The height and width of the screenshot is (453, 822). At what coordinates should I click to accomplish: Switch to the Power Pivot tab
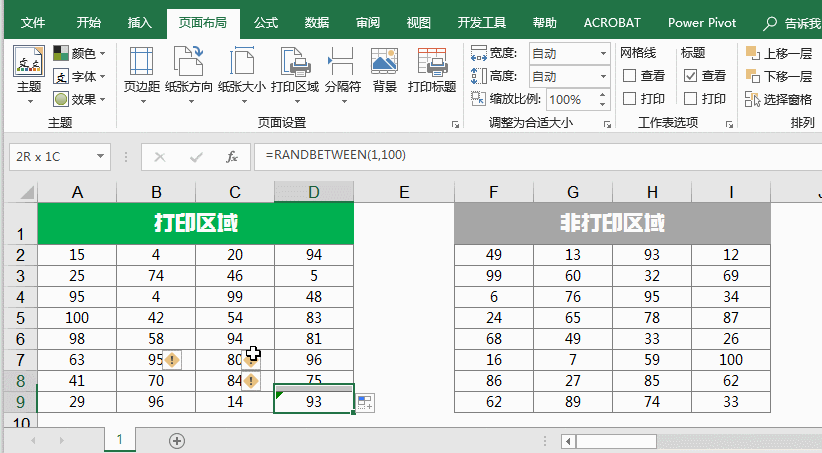pos(702,23)
